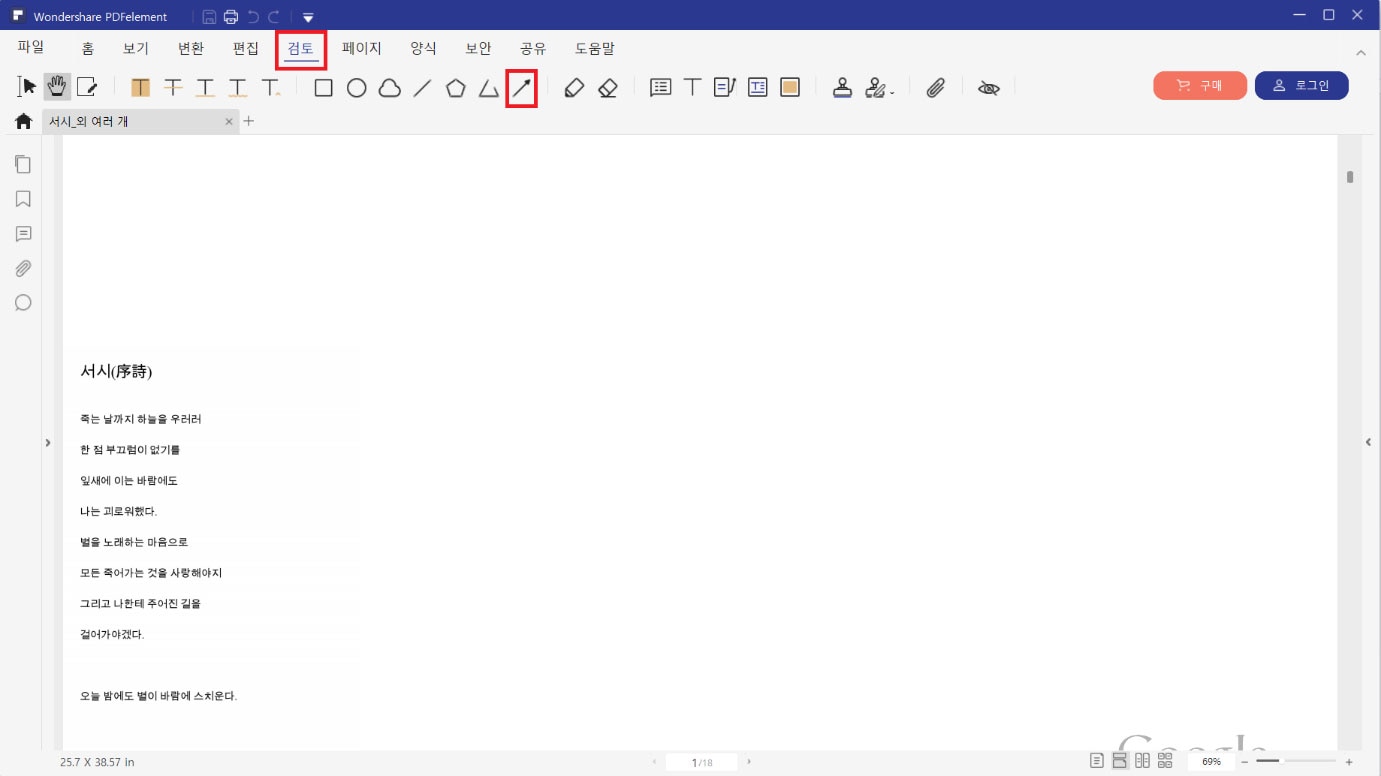Click the 구매 purchase button
The height and width of the screenshot is (776, 1381).
point(1200,86)
